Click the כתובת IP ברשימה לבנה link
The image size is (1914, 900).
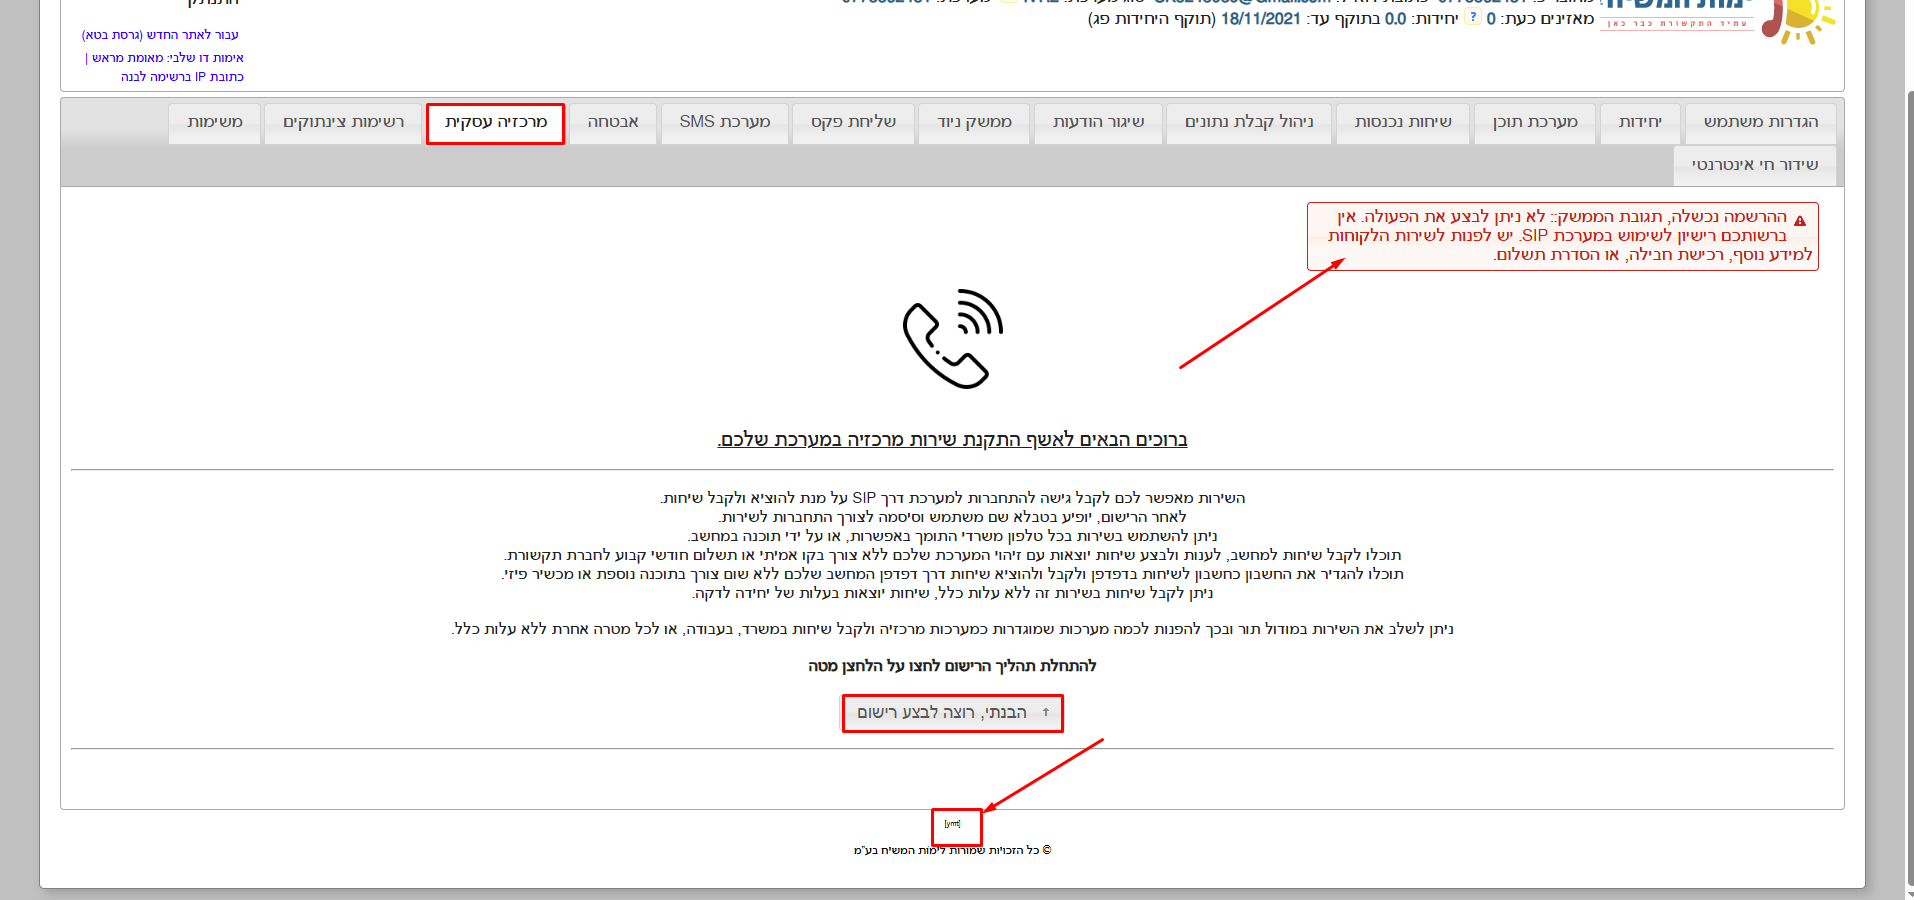182,77
